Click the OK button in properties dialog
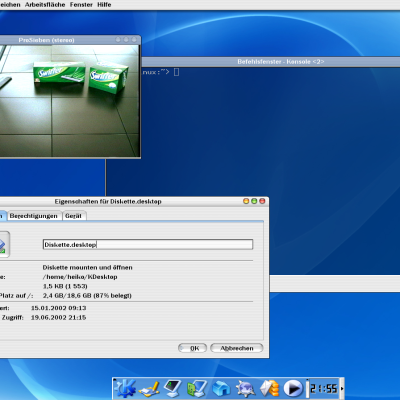Image resolution: width=400 pixels, height=400 pixels. (x=192, y=348)
